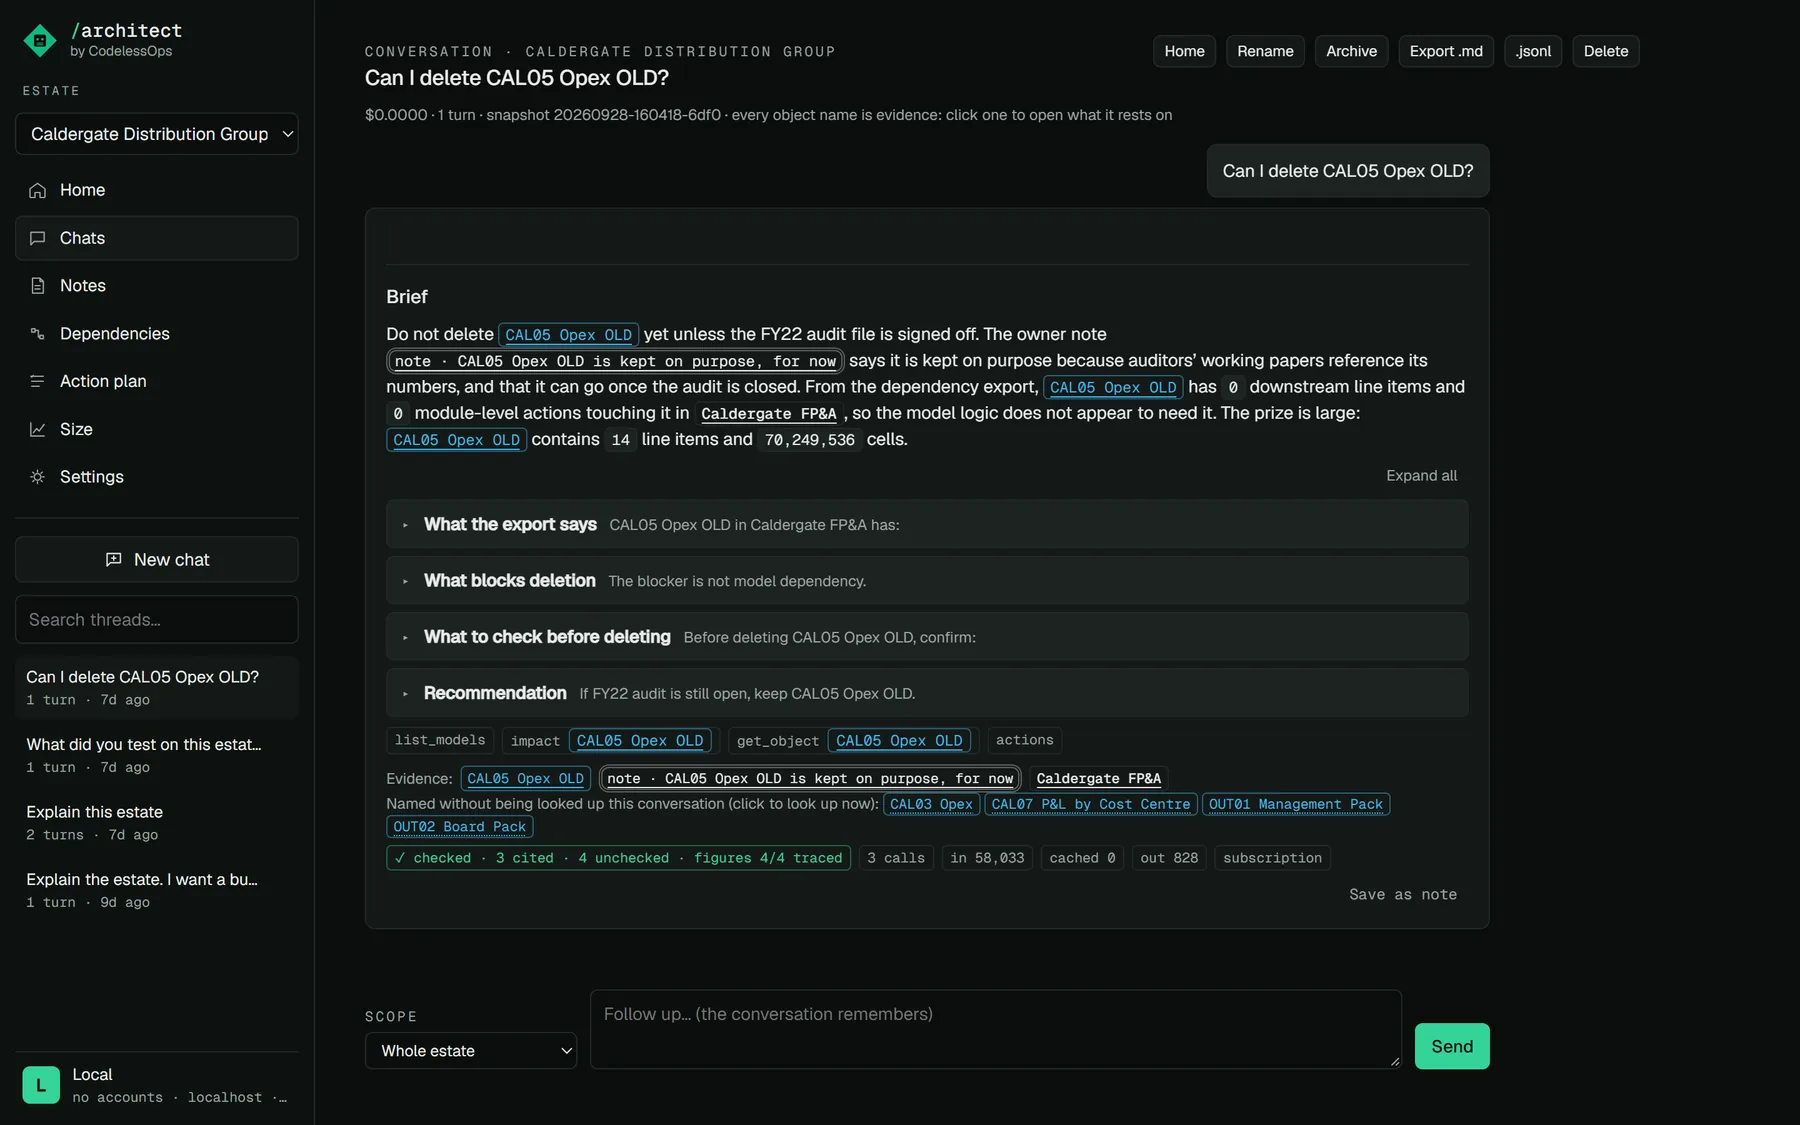Open the Caldergate Distribution Group estate dropdown
Viewport: 1800px width, 1125px height.
click(157, 134)
